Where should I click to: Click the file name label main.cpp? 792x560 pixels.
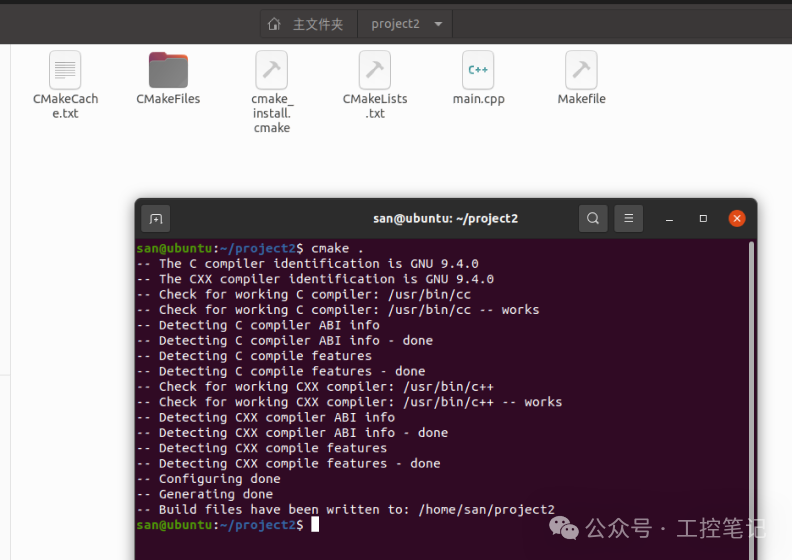[x=478, y=99]
